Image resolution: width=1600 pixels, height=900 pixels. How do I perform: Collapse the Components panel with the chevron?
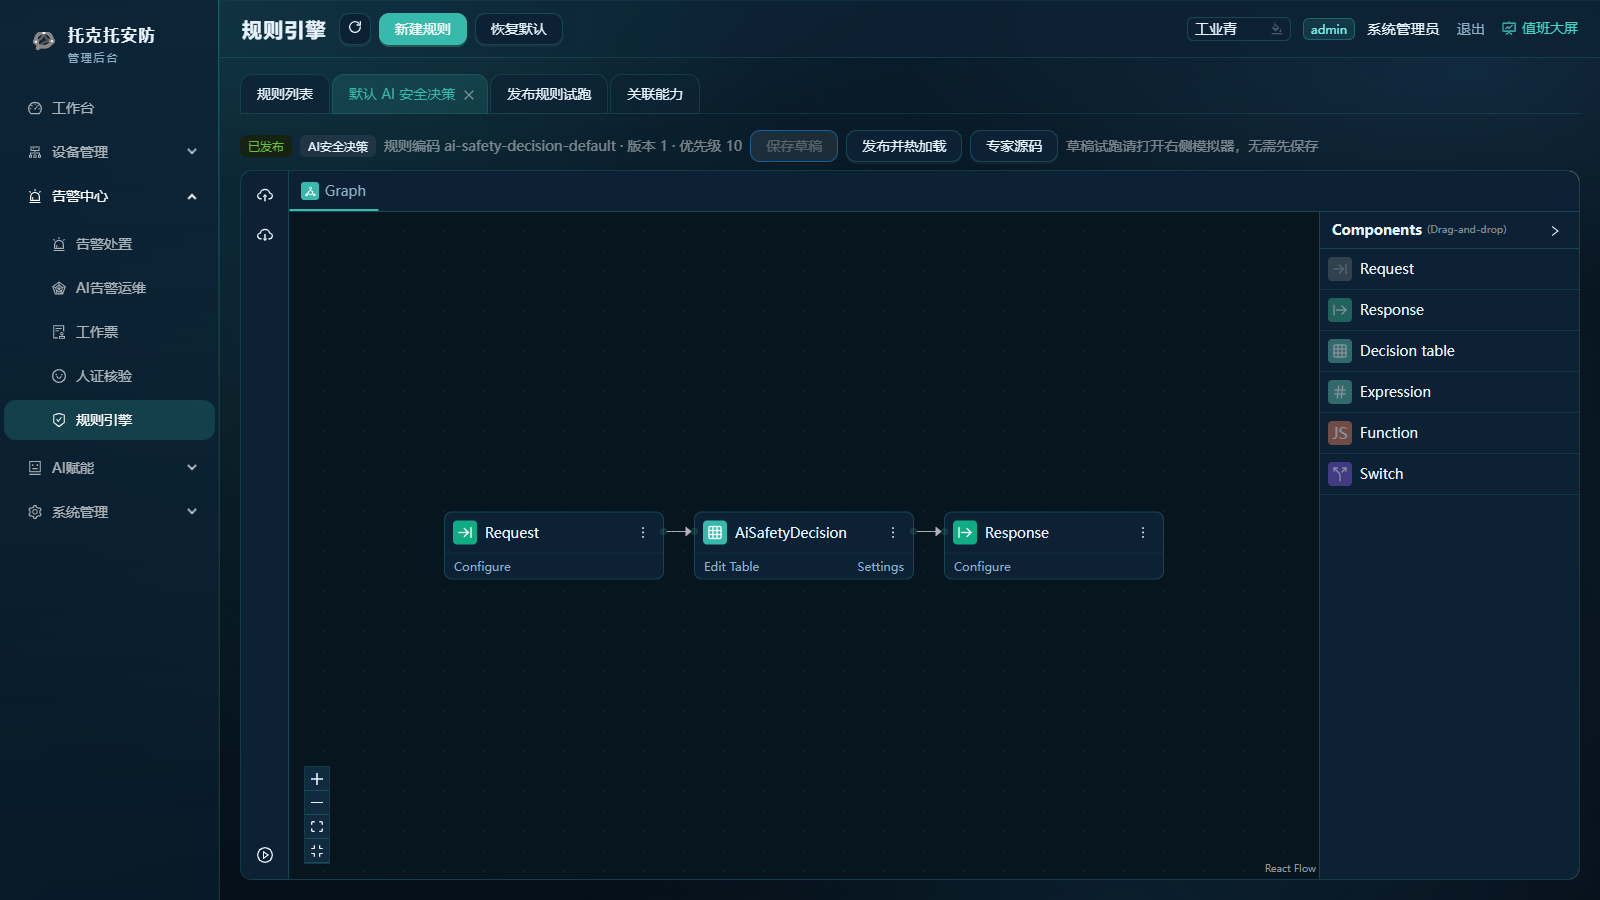pyautogui.click(x=1555, y=231)
